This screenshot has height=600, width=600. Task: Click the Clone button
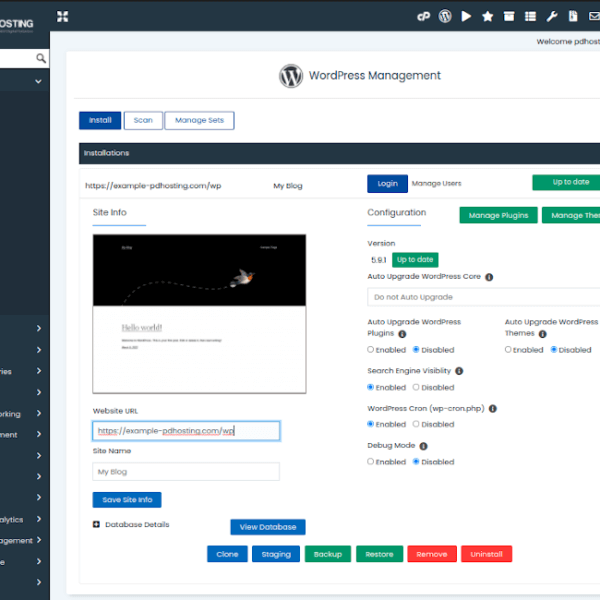point(227,554)
